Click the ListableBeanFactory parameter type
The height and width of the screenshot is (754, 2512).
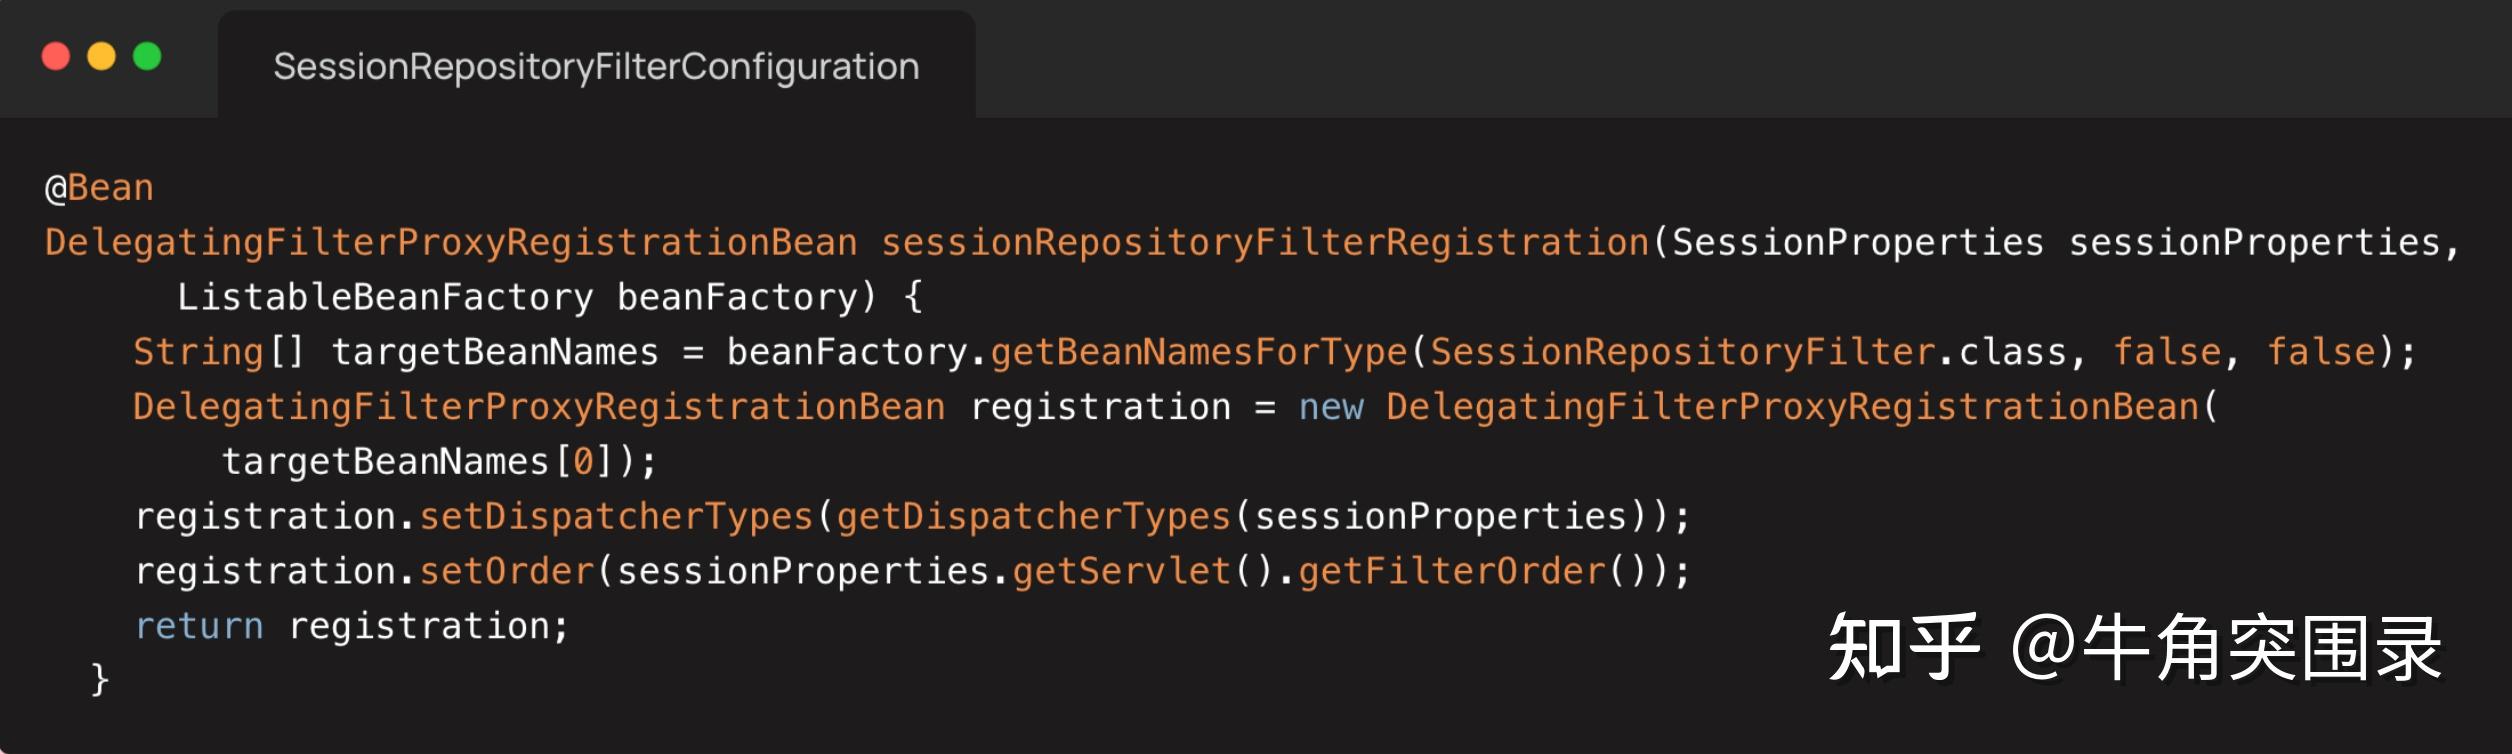tap(385, 297)
